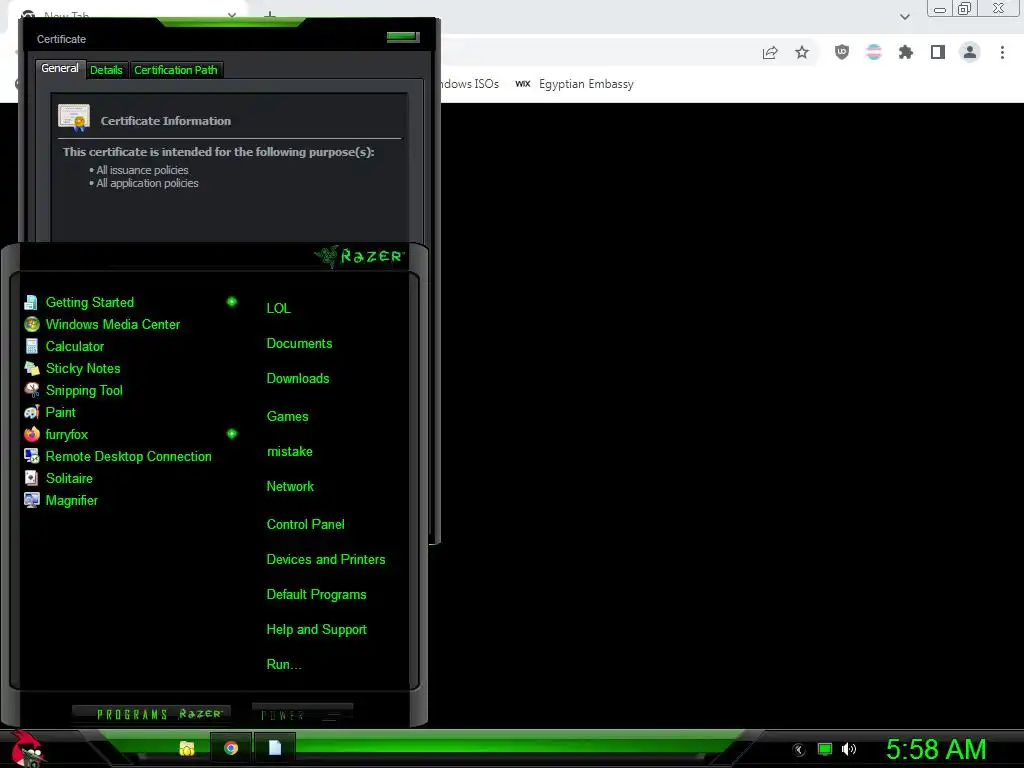The image size is (1024, 768).
Task: Open Devices and Printers
Action: tap(326, 560)
